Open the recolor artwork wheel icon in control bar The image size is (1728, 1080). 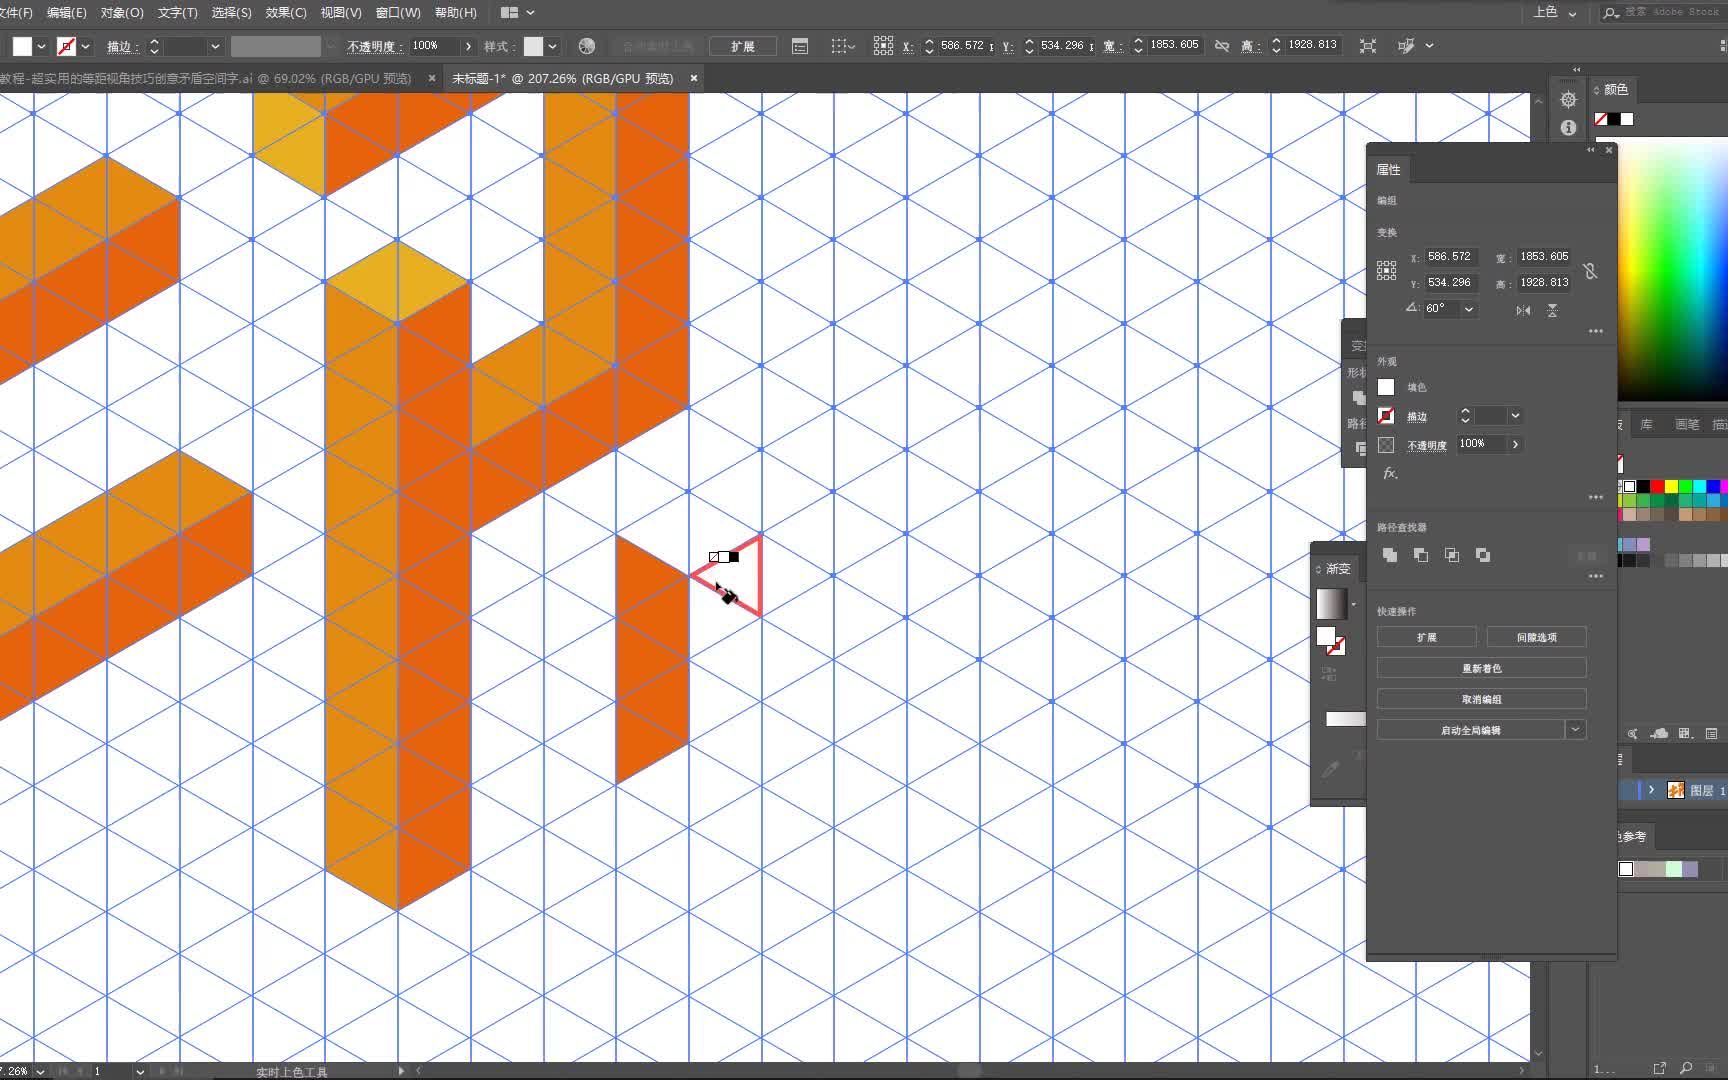pyautogui.click(x=587, y=46)
